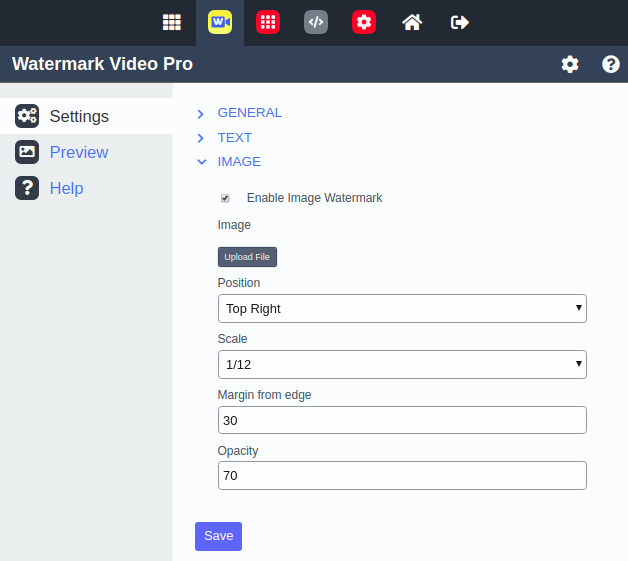Screen dimensions: 628x561
Task: Open Help in the sidebar
Action: 66,189
